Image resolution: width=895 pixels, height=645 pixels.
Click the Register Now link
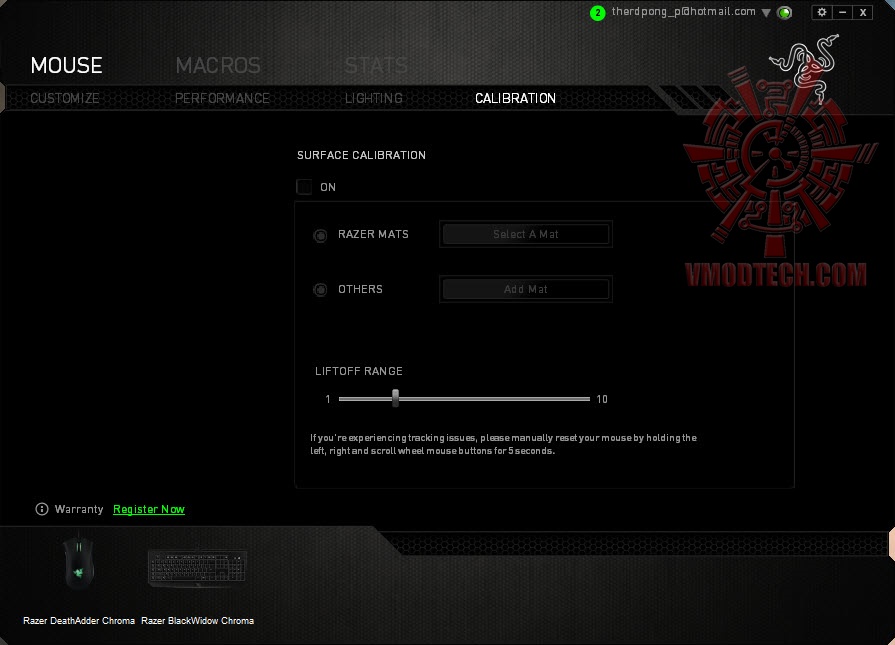tap(149, 509)
